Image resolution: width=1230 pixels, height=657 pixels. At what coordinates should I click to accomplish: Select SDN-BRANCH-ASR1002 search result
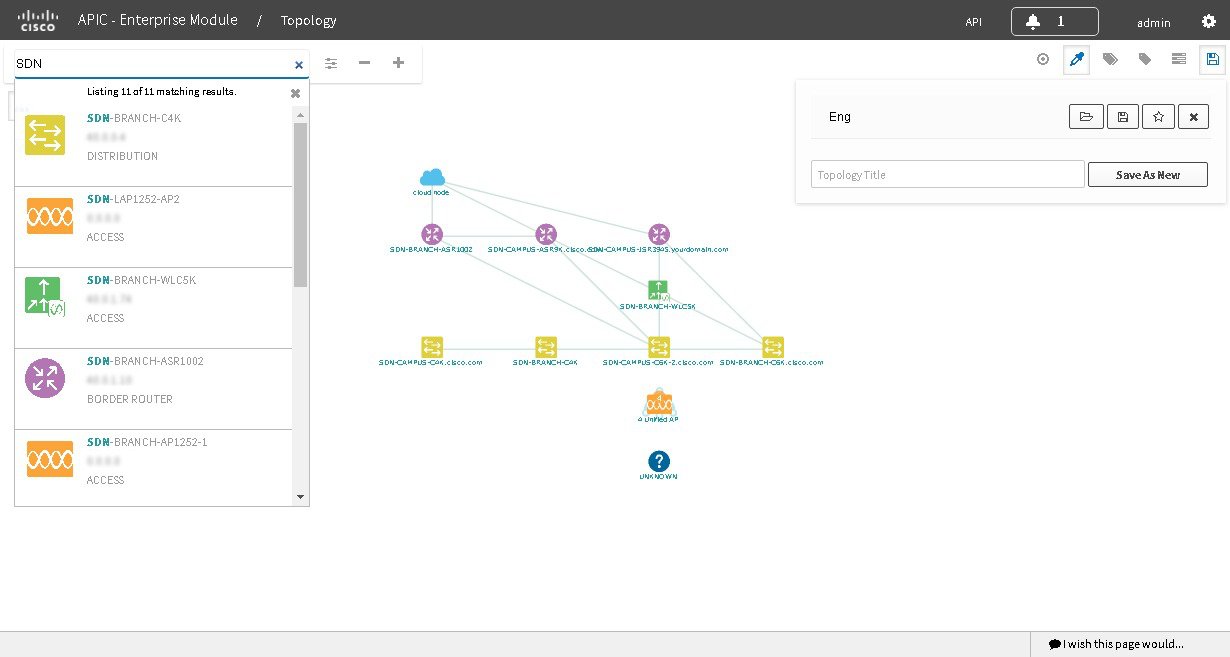[154, 389]
